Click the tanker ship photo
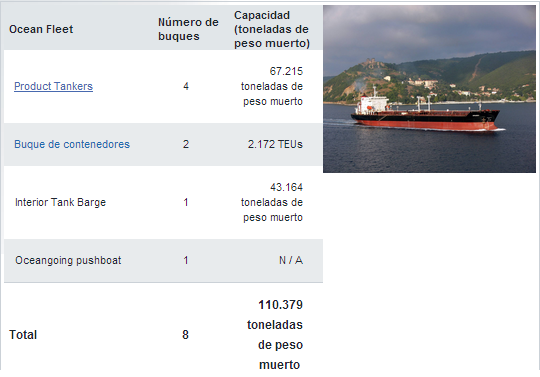Viewport: 540px width, 377px height. click(429, 88)
